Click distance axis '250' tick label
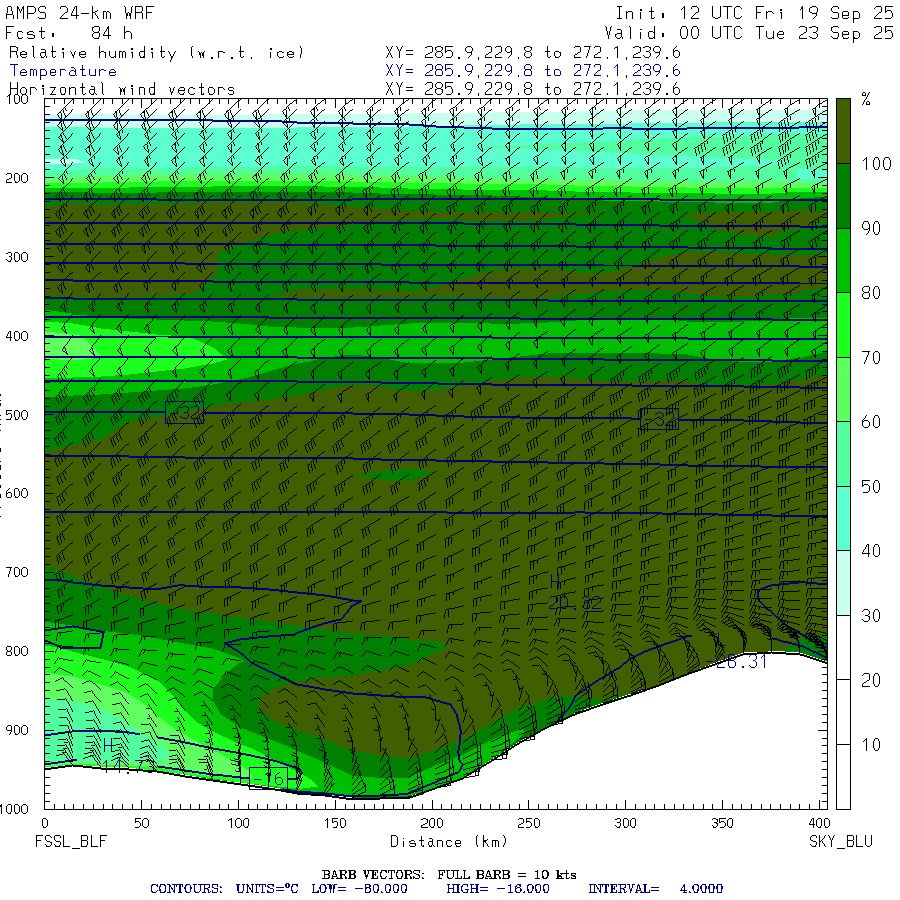 pyautogui.click(x=529, y=824)
